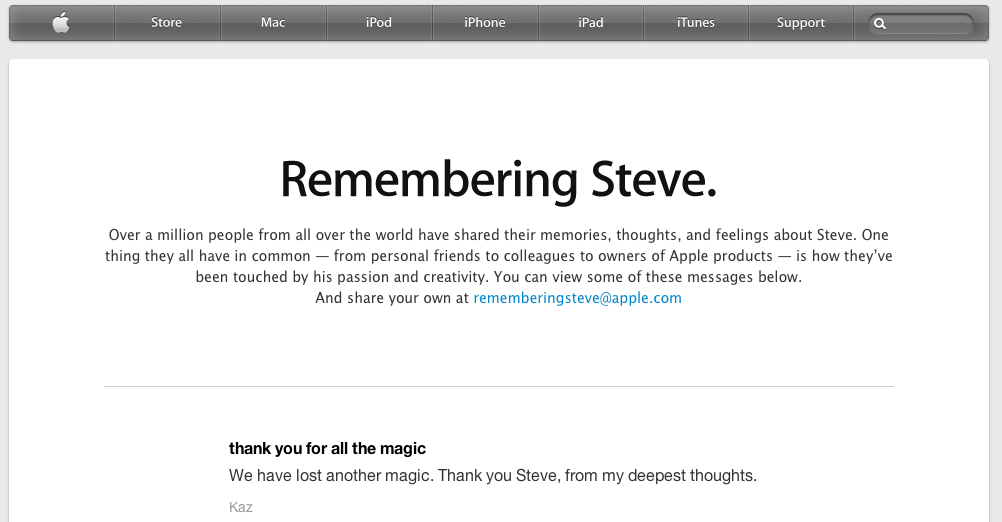This screenshot has width=1002, height=522.
Task: Open the iPod tab in navigation
Action: pos(379,22)
